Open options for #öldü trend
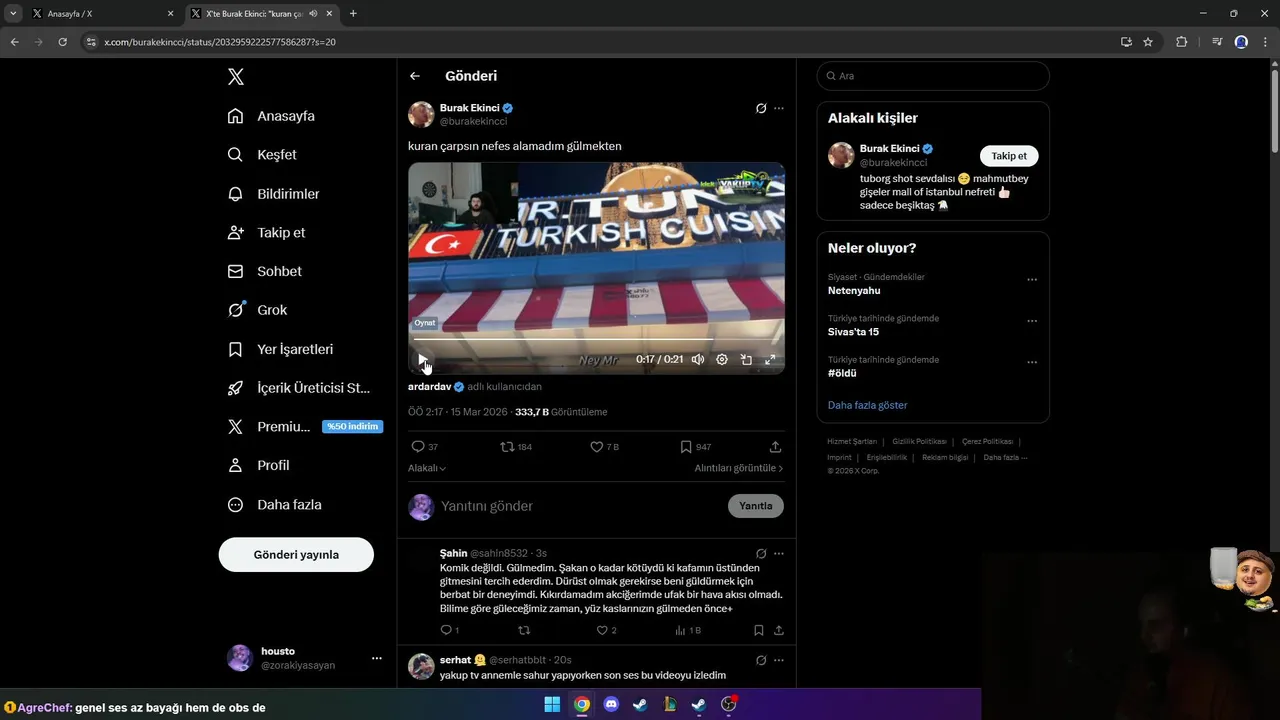Viewport: 1280px width, 720px height. click(1032, 362)
